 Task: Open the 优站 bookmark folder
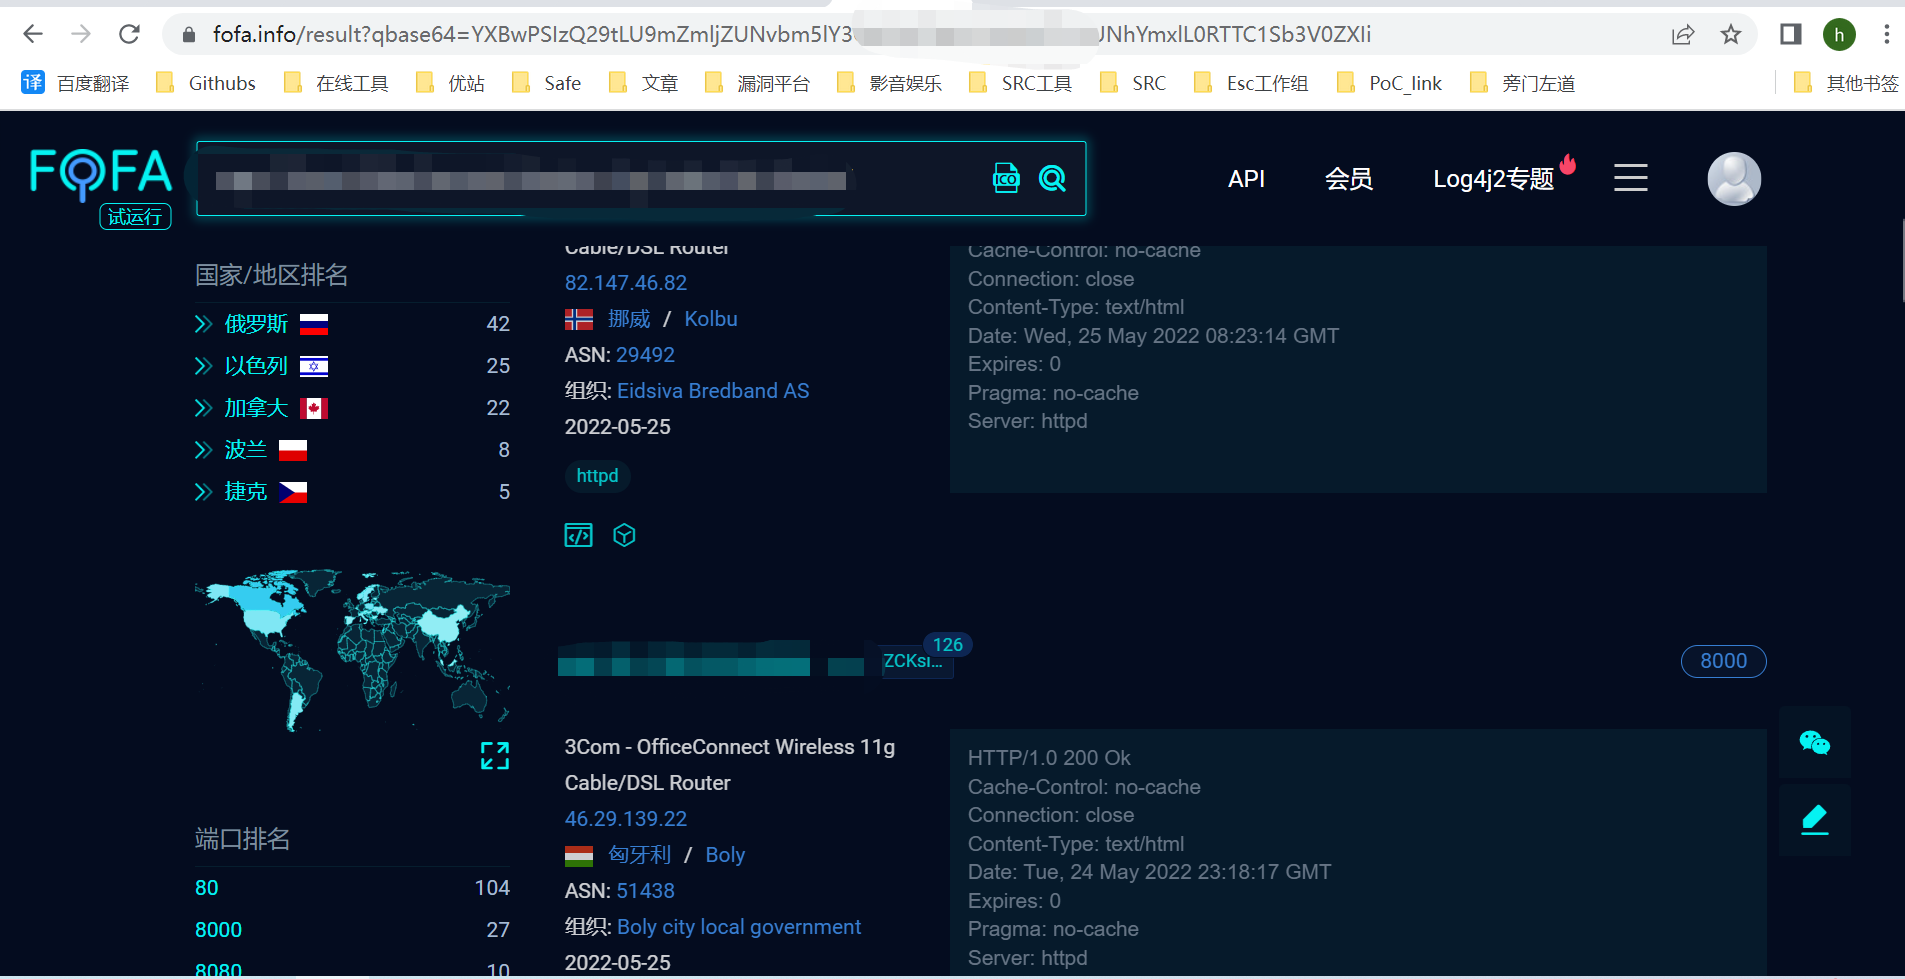(x=450, y=83)
